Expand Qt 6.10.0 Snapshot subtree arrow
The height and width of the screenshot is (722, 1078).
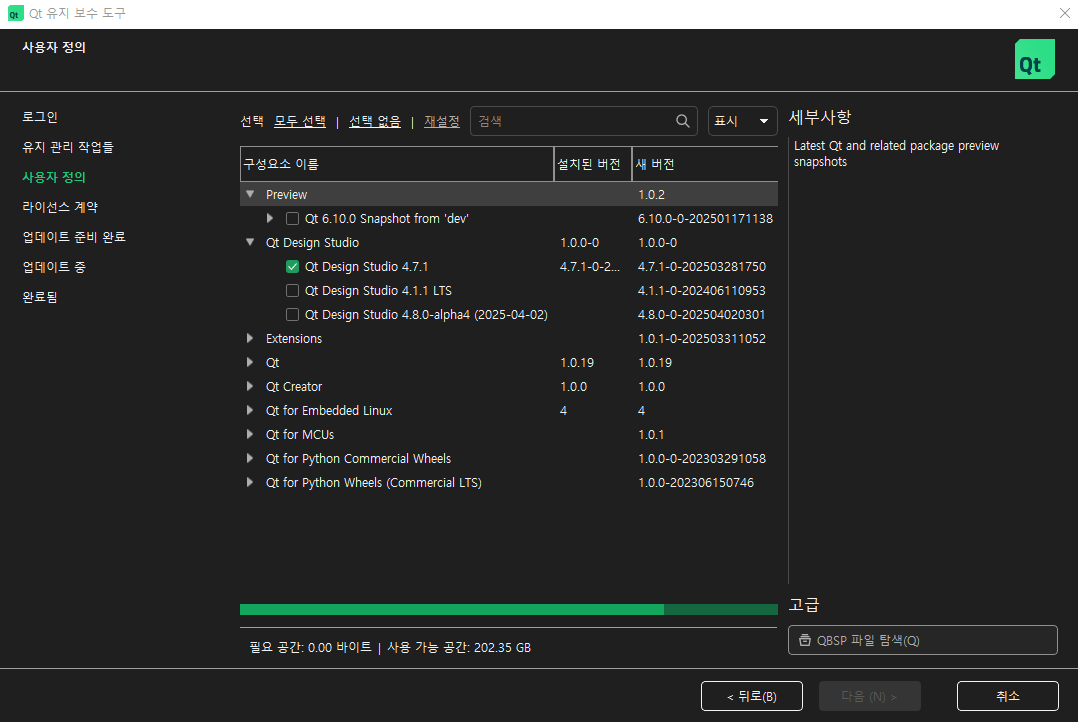point(270,219)
